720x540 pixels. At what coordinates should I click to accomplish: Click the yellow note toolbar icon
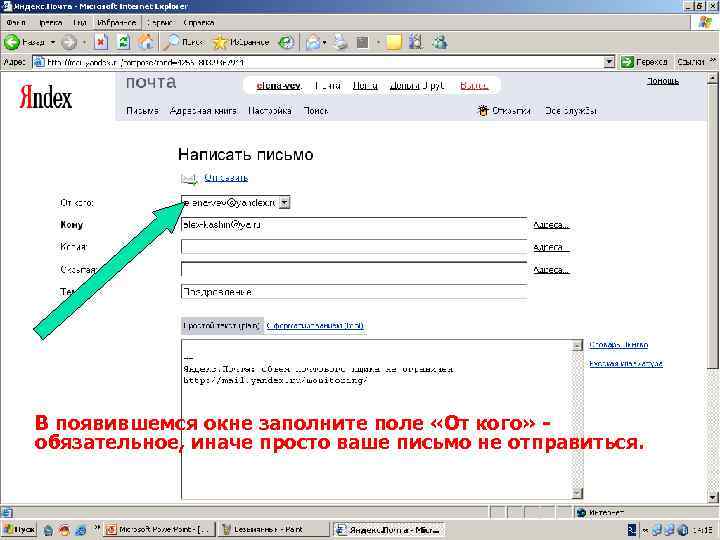tap(394, 43)
